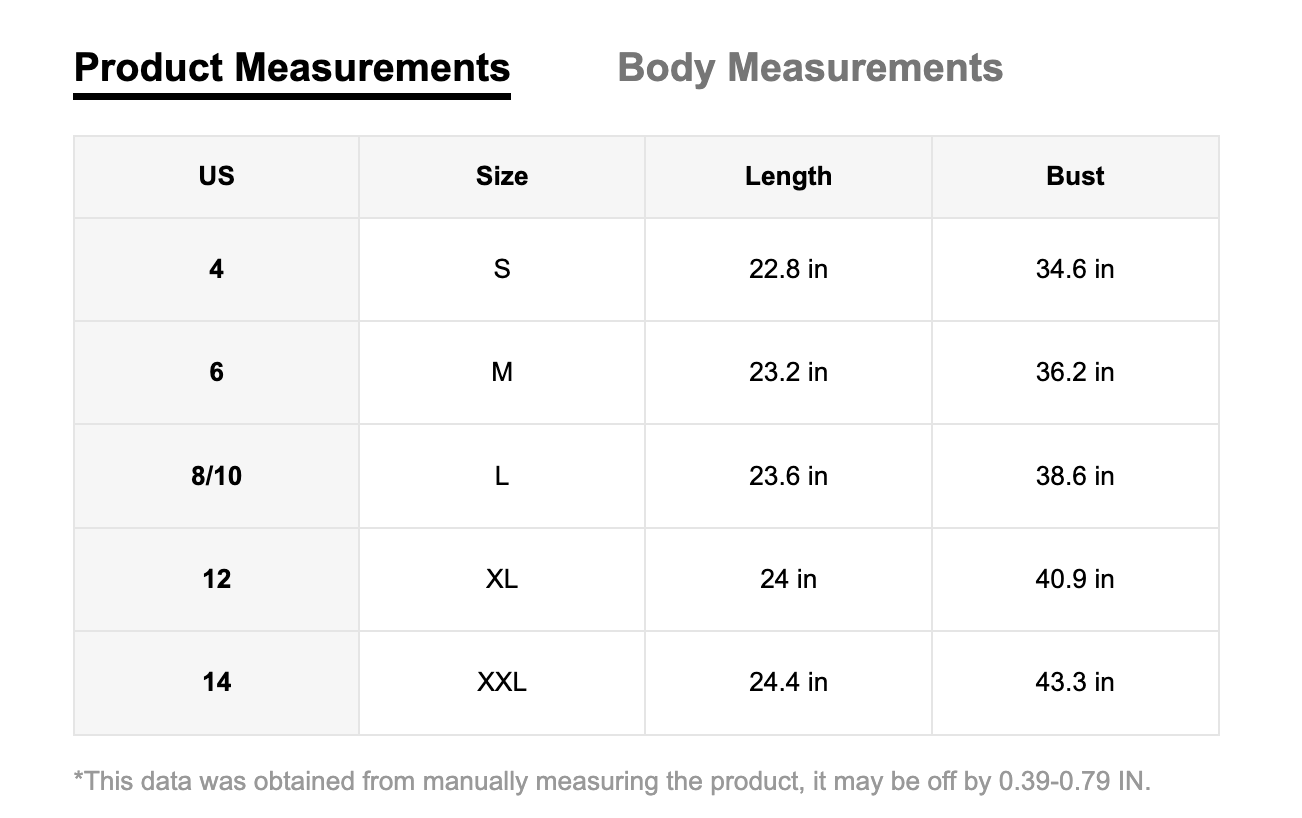The image size is (1302, 818).
Task: Select the 40.9 in bust cell
Action: pos(1075,579)
